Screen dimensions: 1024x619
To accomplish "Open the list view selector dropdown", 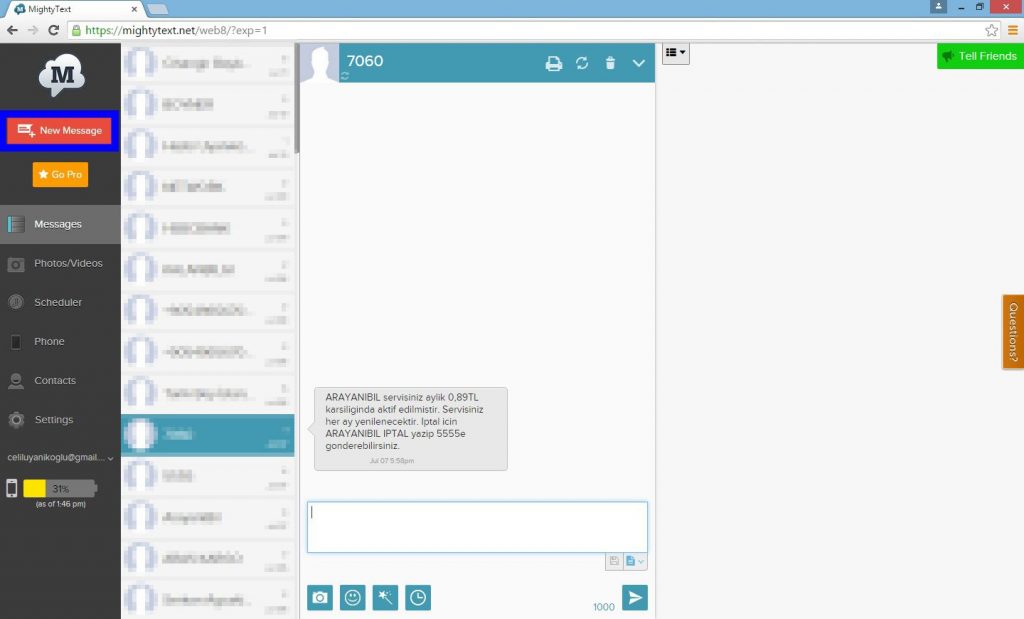I will coord(674,53).
